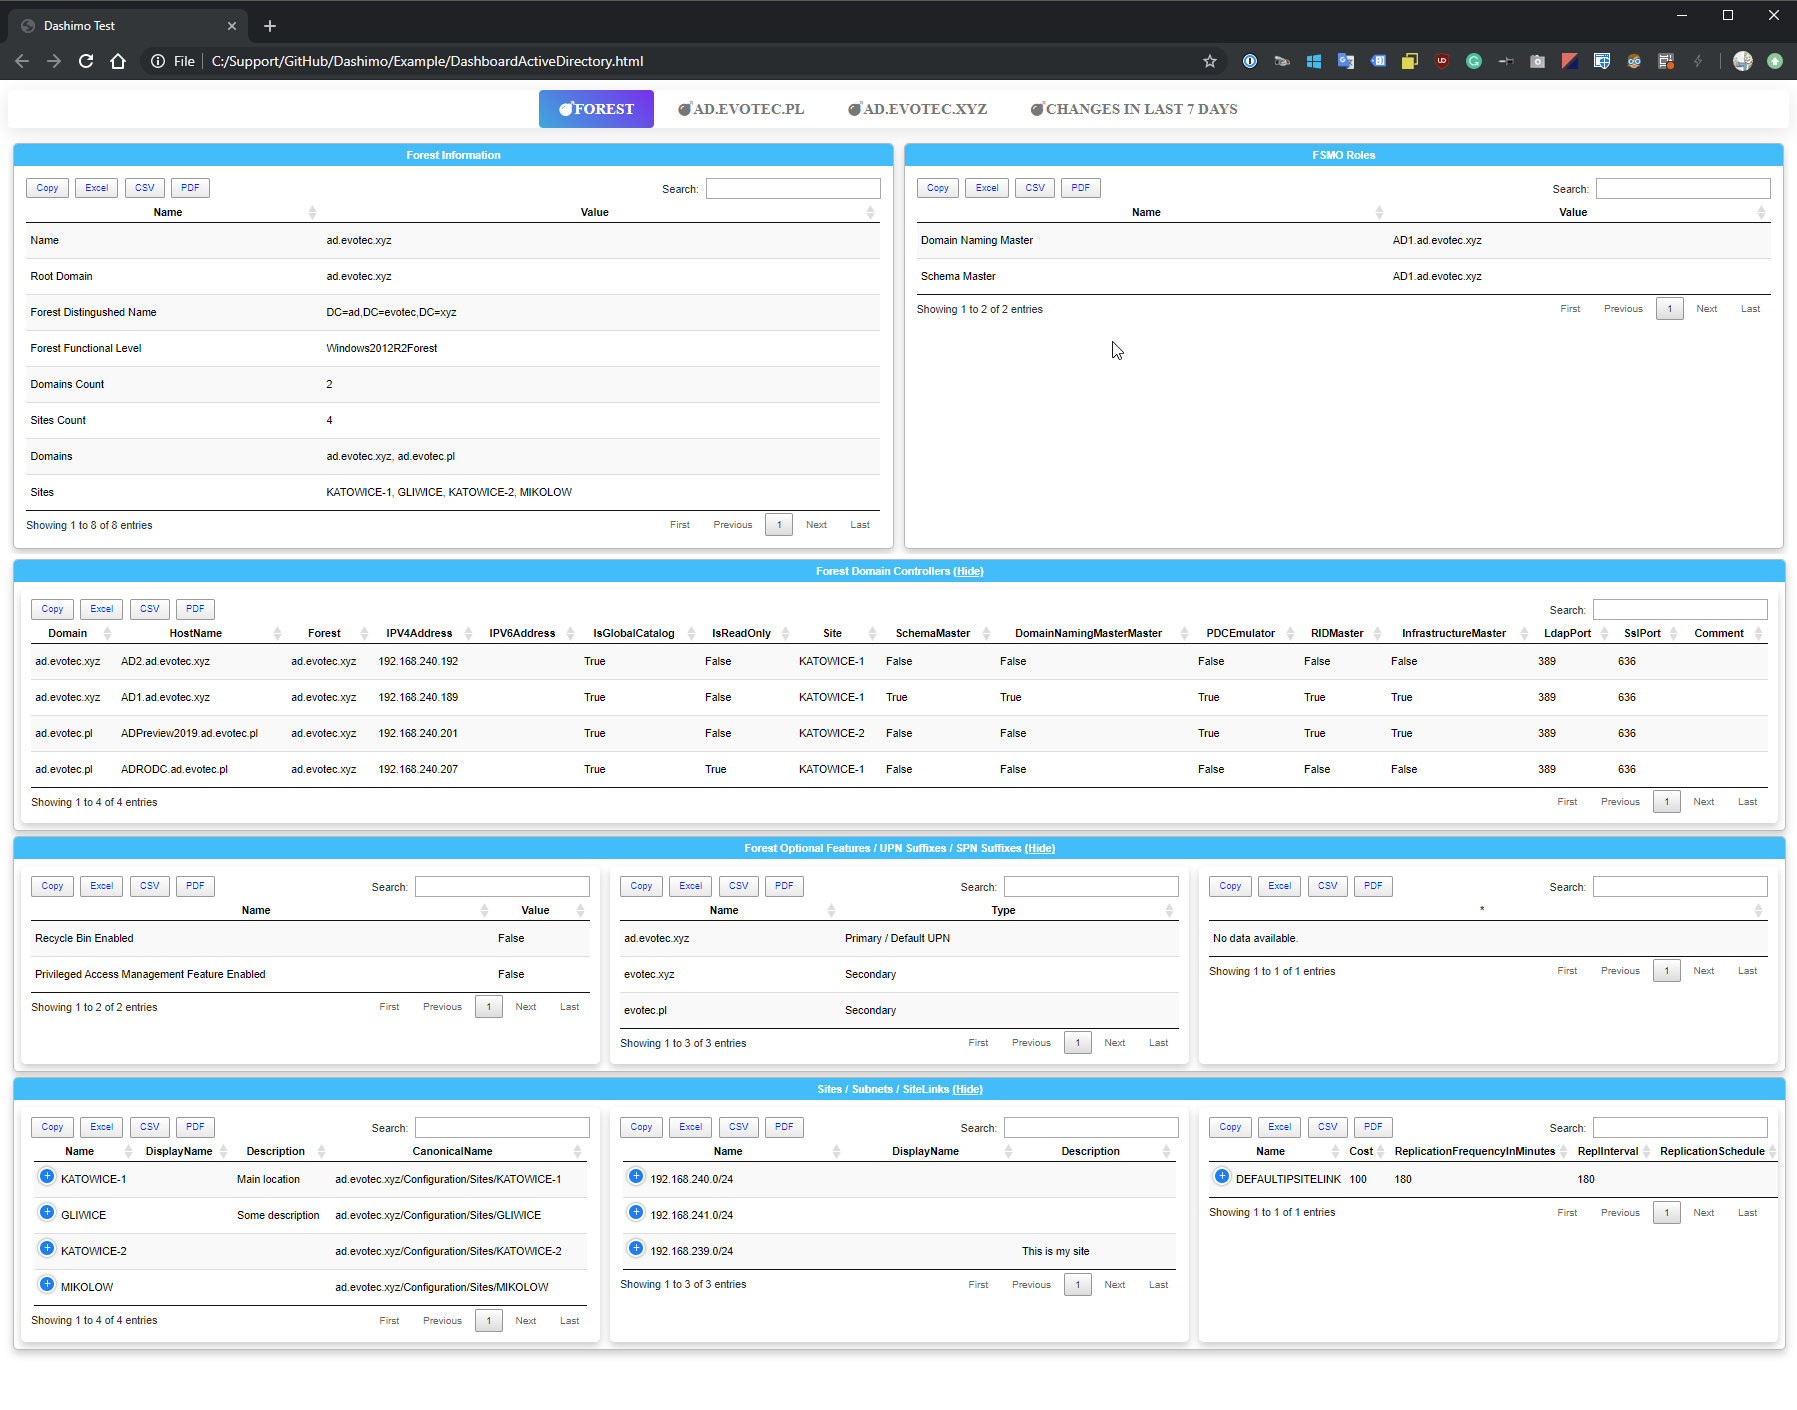Hide the Sites / Subnets / SiteLinks section

click(967, 1090)
